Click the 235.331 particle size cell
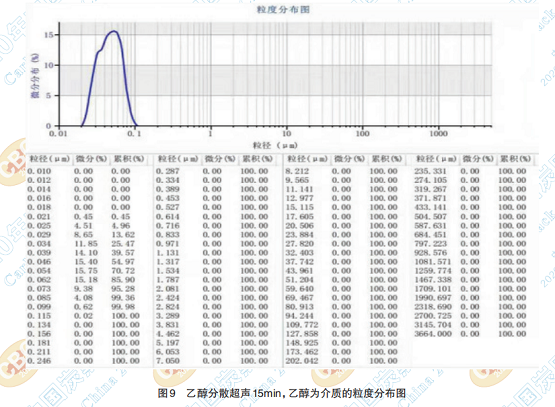This screenshot has height=407, width=555. tap(430, 171)
